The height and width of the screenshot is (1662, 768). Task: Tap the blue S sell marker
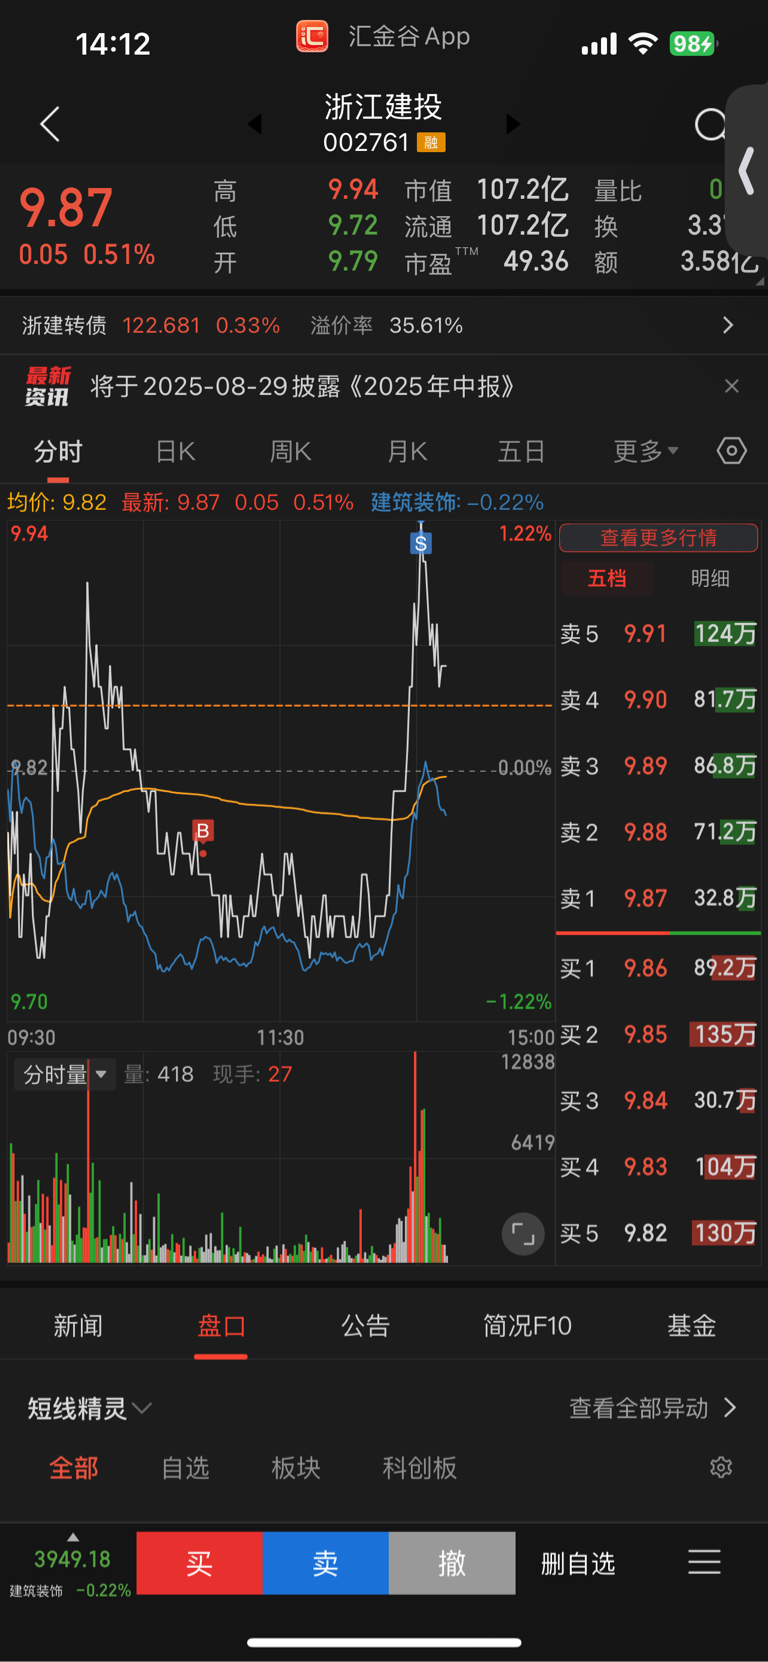[x=421, y=543]
